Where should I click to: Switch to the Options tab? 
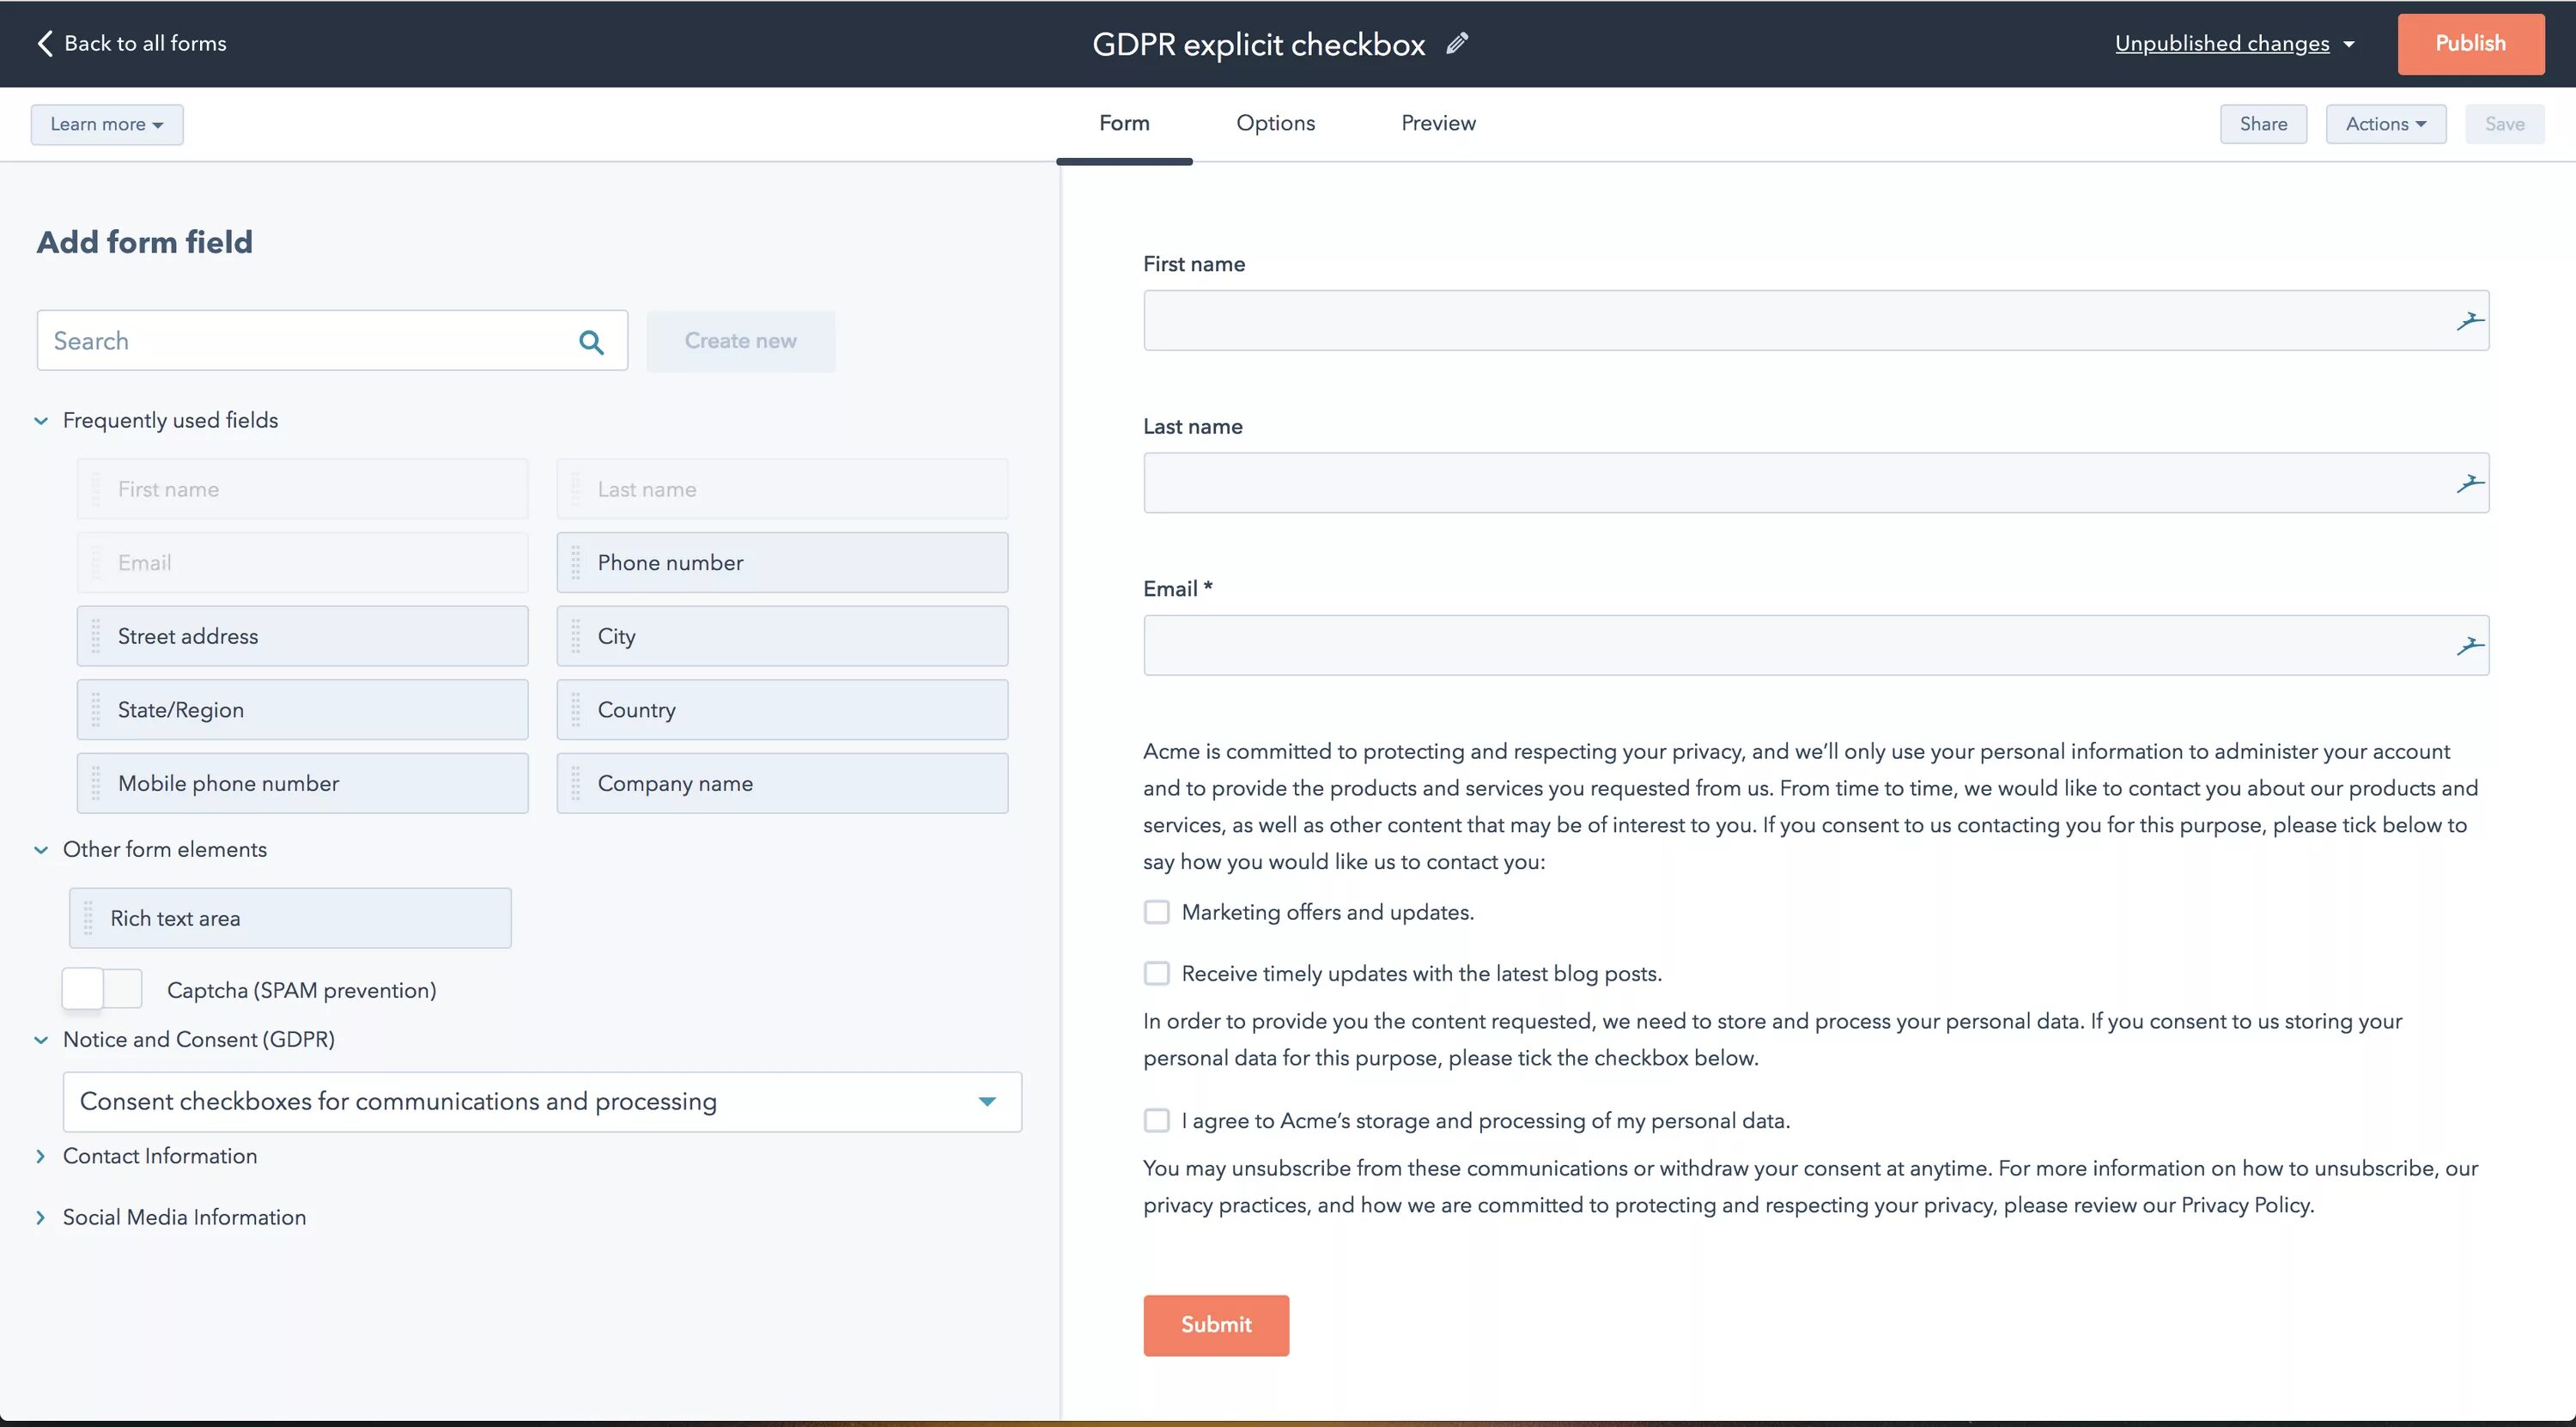coord(1275,123)
